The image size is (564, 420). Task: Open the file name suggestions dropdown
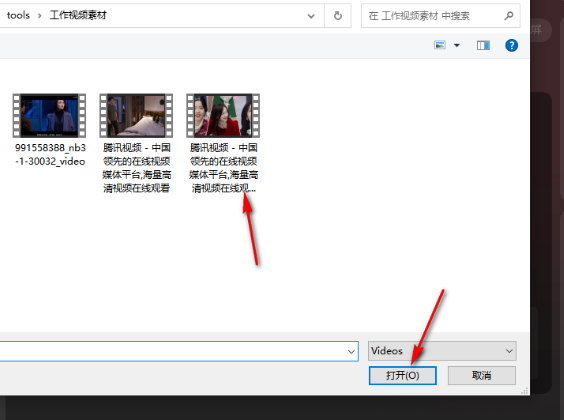tap(351, 351)
